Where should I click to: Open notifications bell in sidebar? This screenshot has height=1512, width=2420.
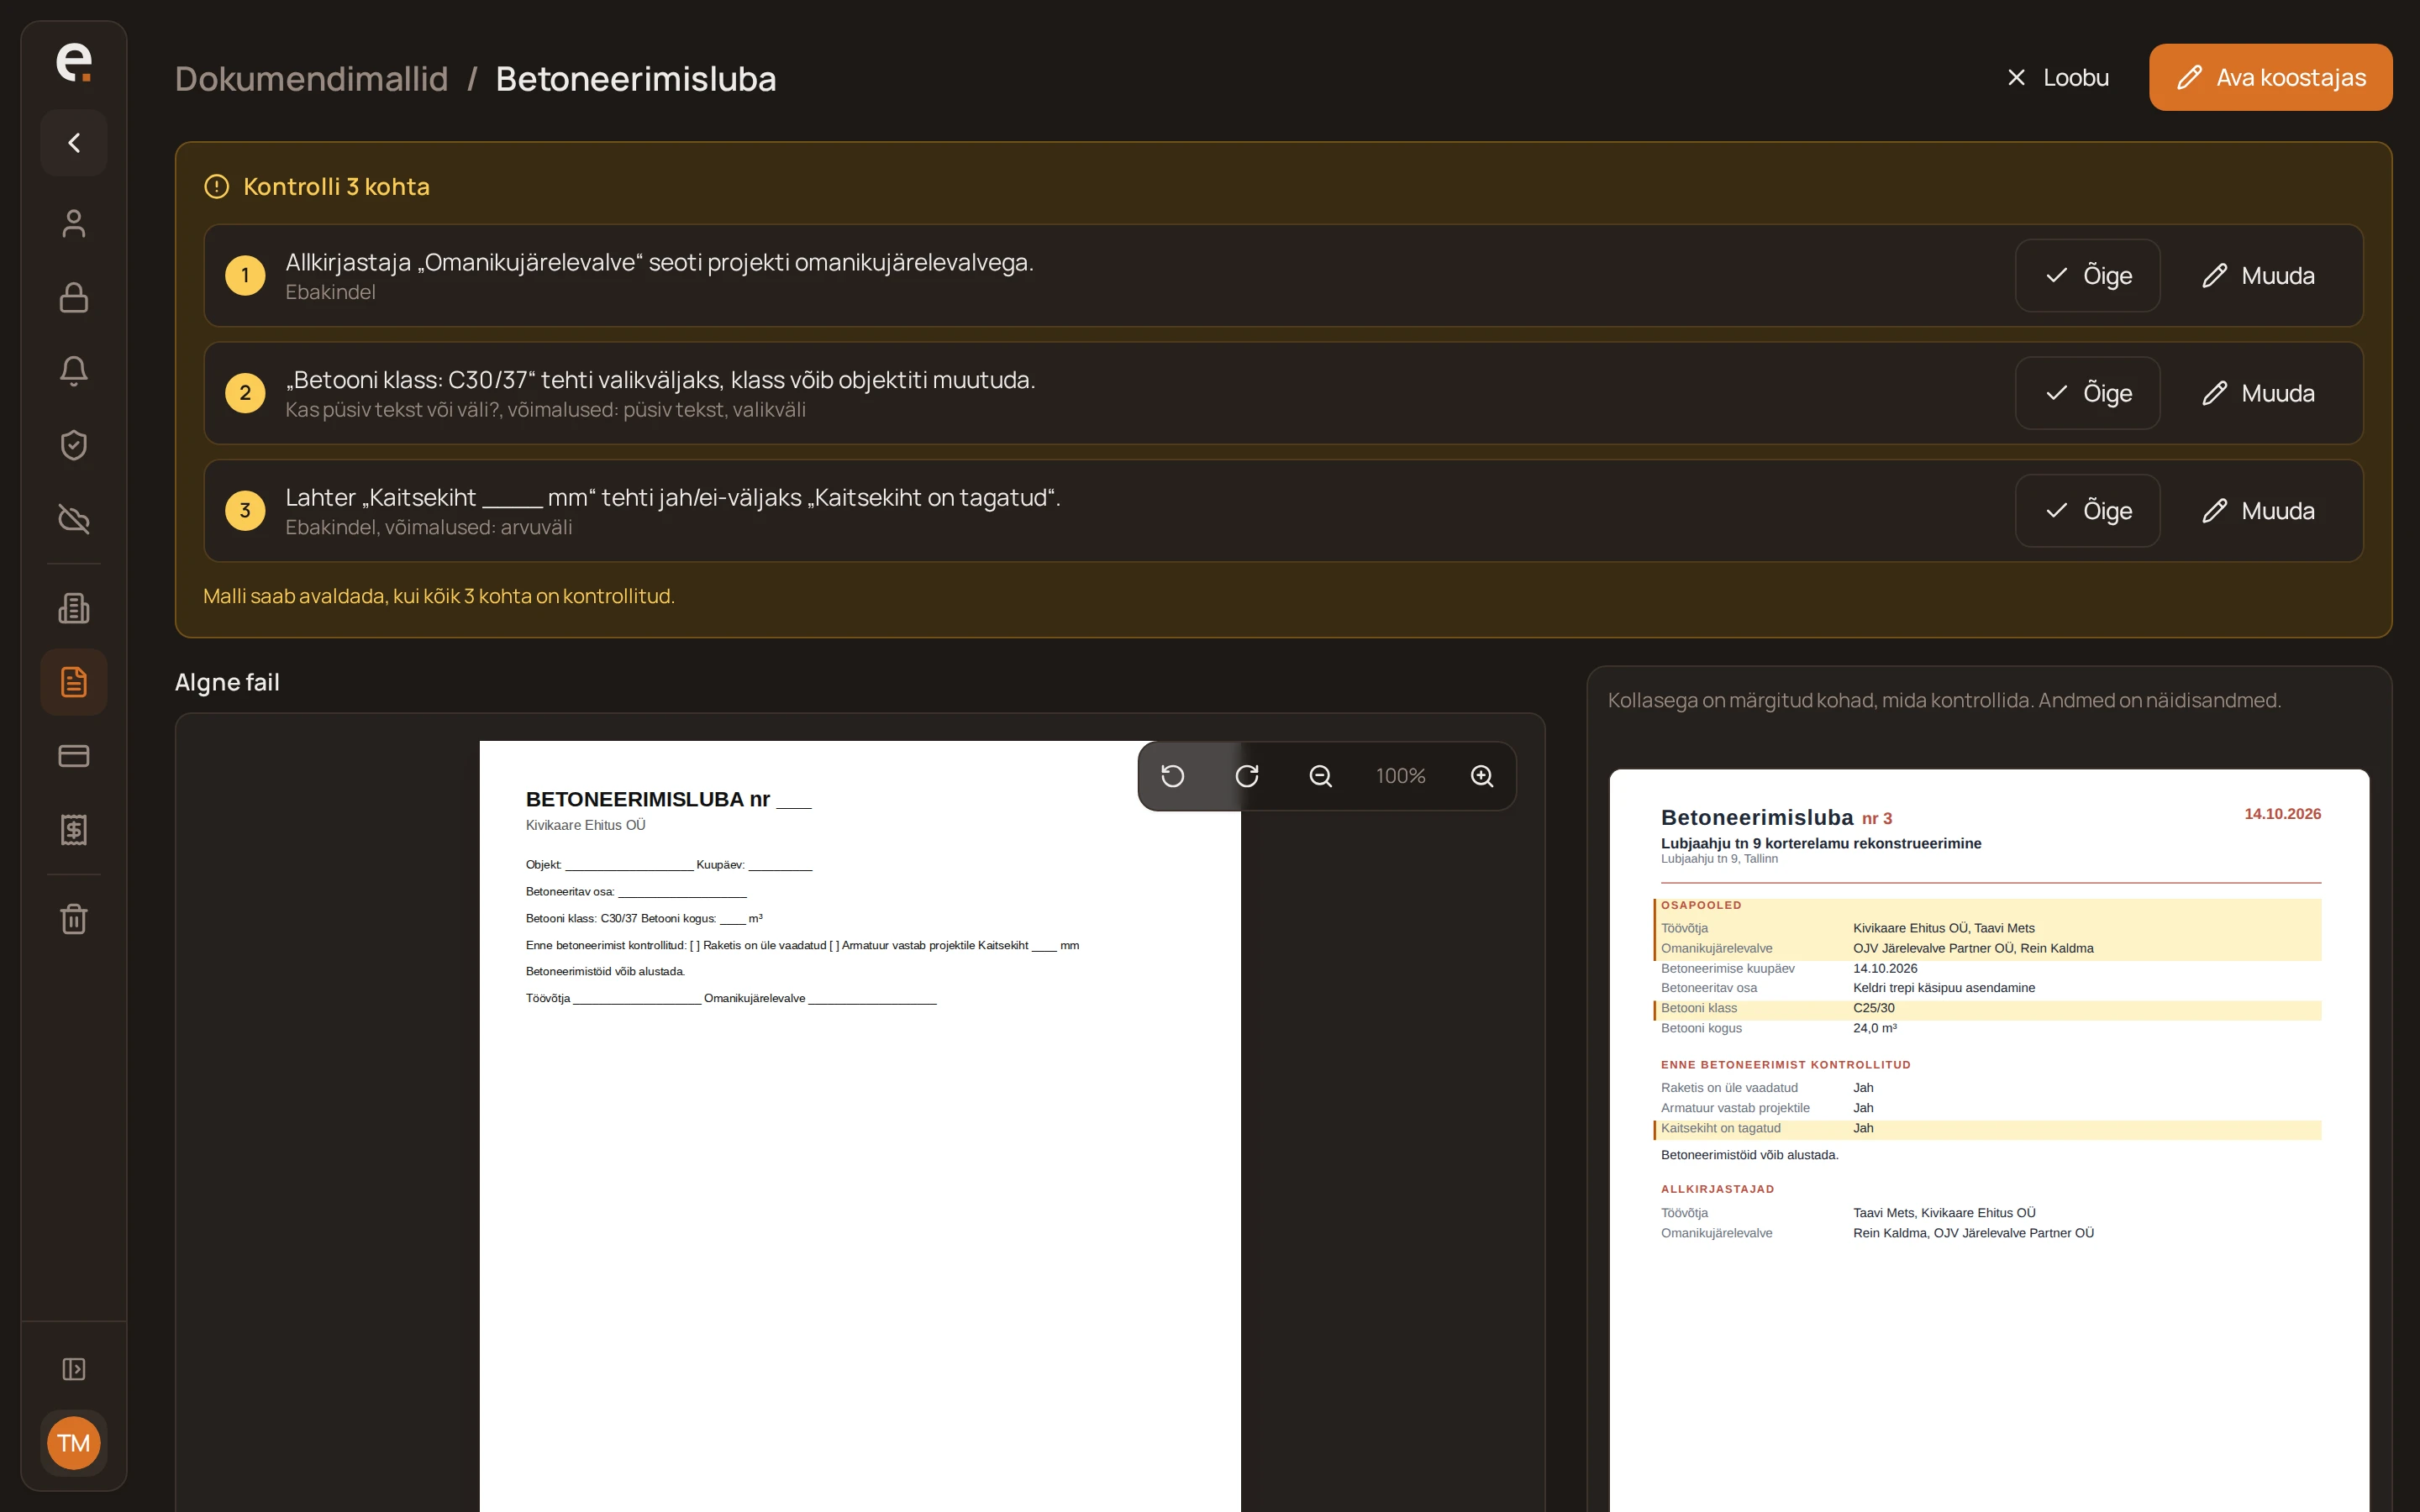pos(74,371)
